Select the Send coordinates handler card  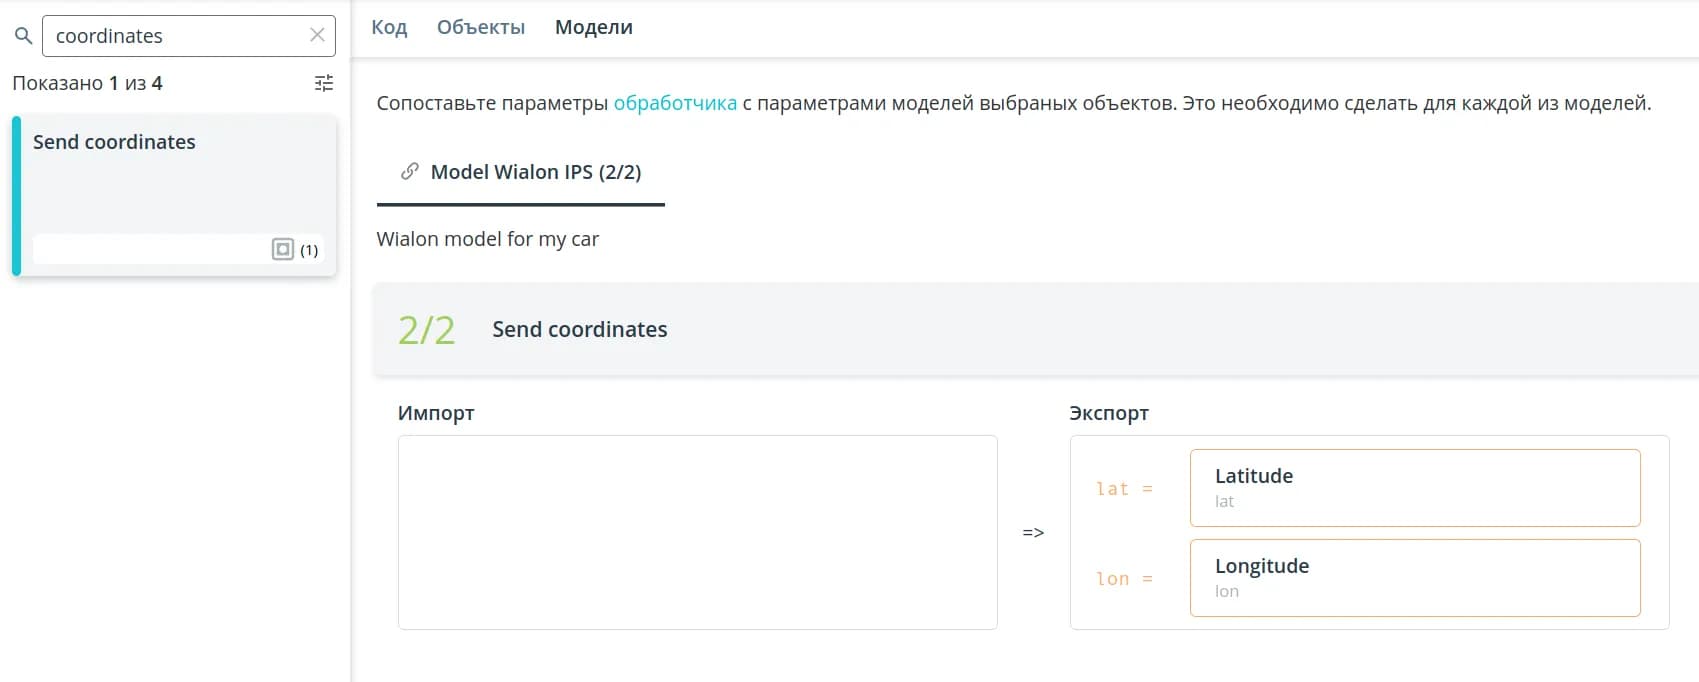174,180
